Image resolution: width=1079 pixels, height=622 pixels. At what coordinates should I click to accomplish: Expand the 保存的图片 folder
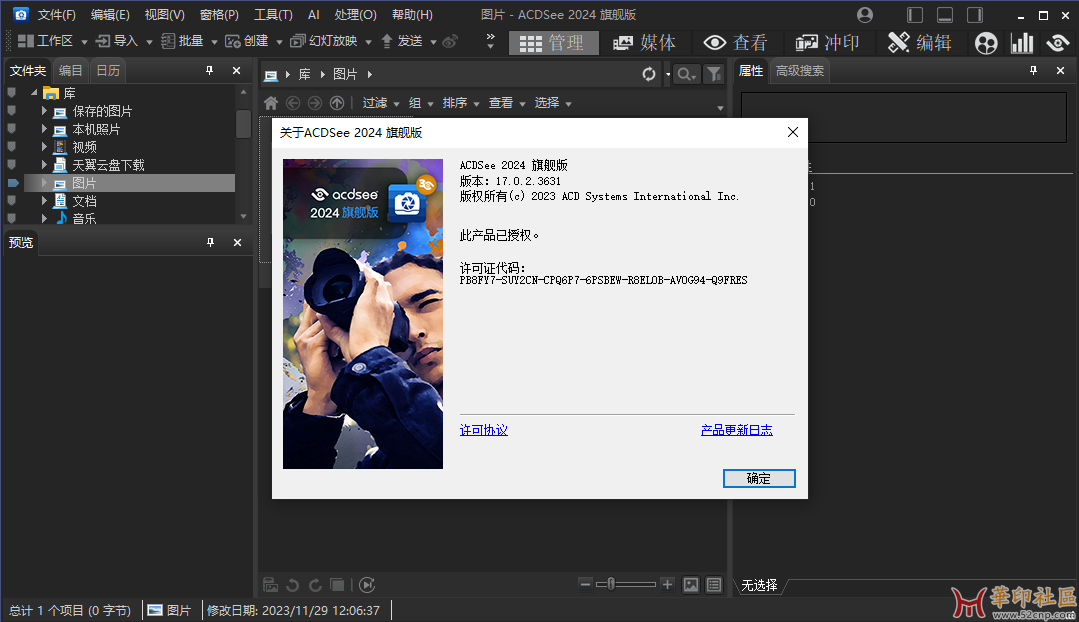[x=44, y=111]
